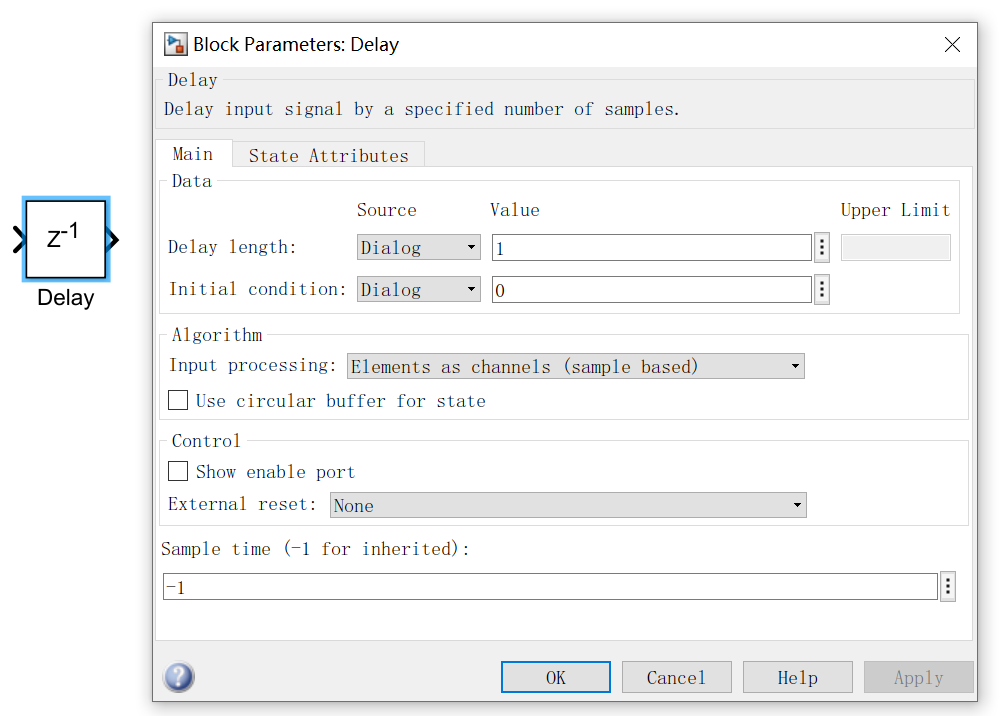Enable Use circular buffer for state
The width and height of the screenshot is (1001, 716).
(x=178, y=400)
